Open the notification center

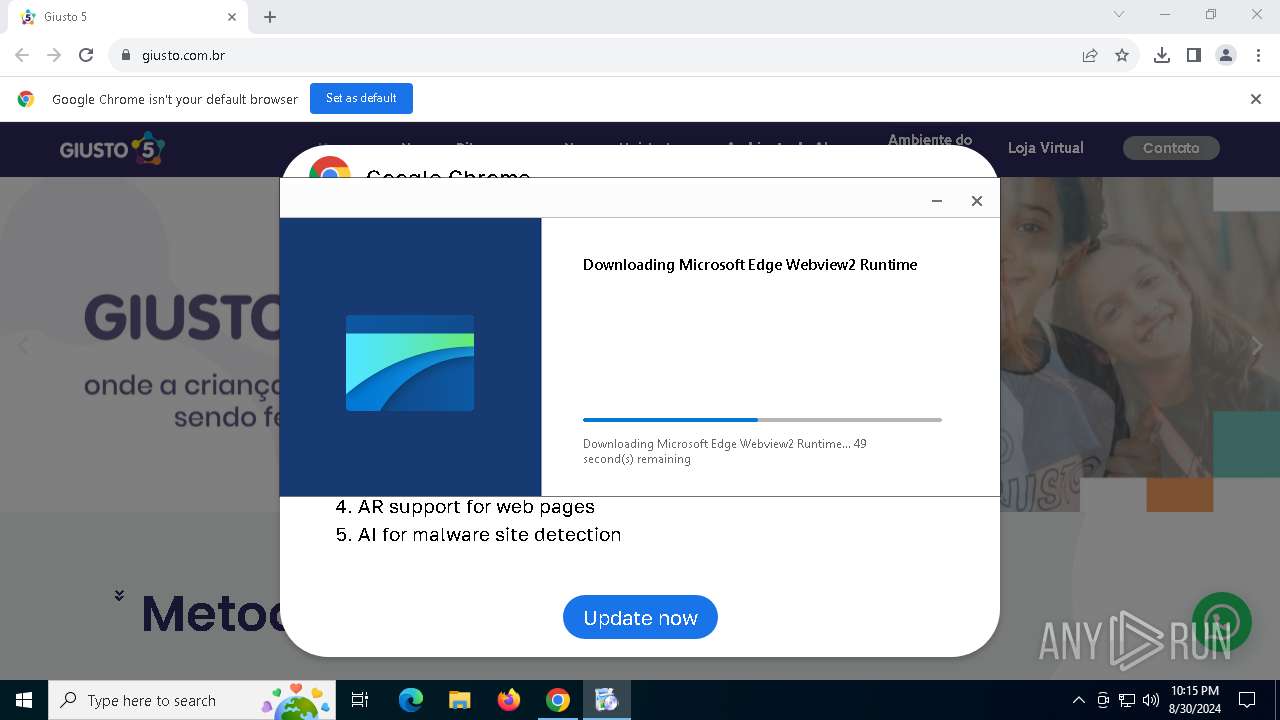point(1247,700)
